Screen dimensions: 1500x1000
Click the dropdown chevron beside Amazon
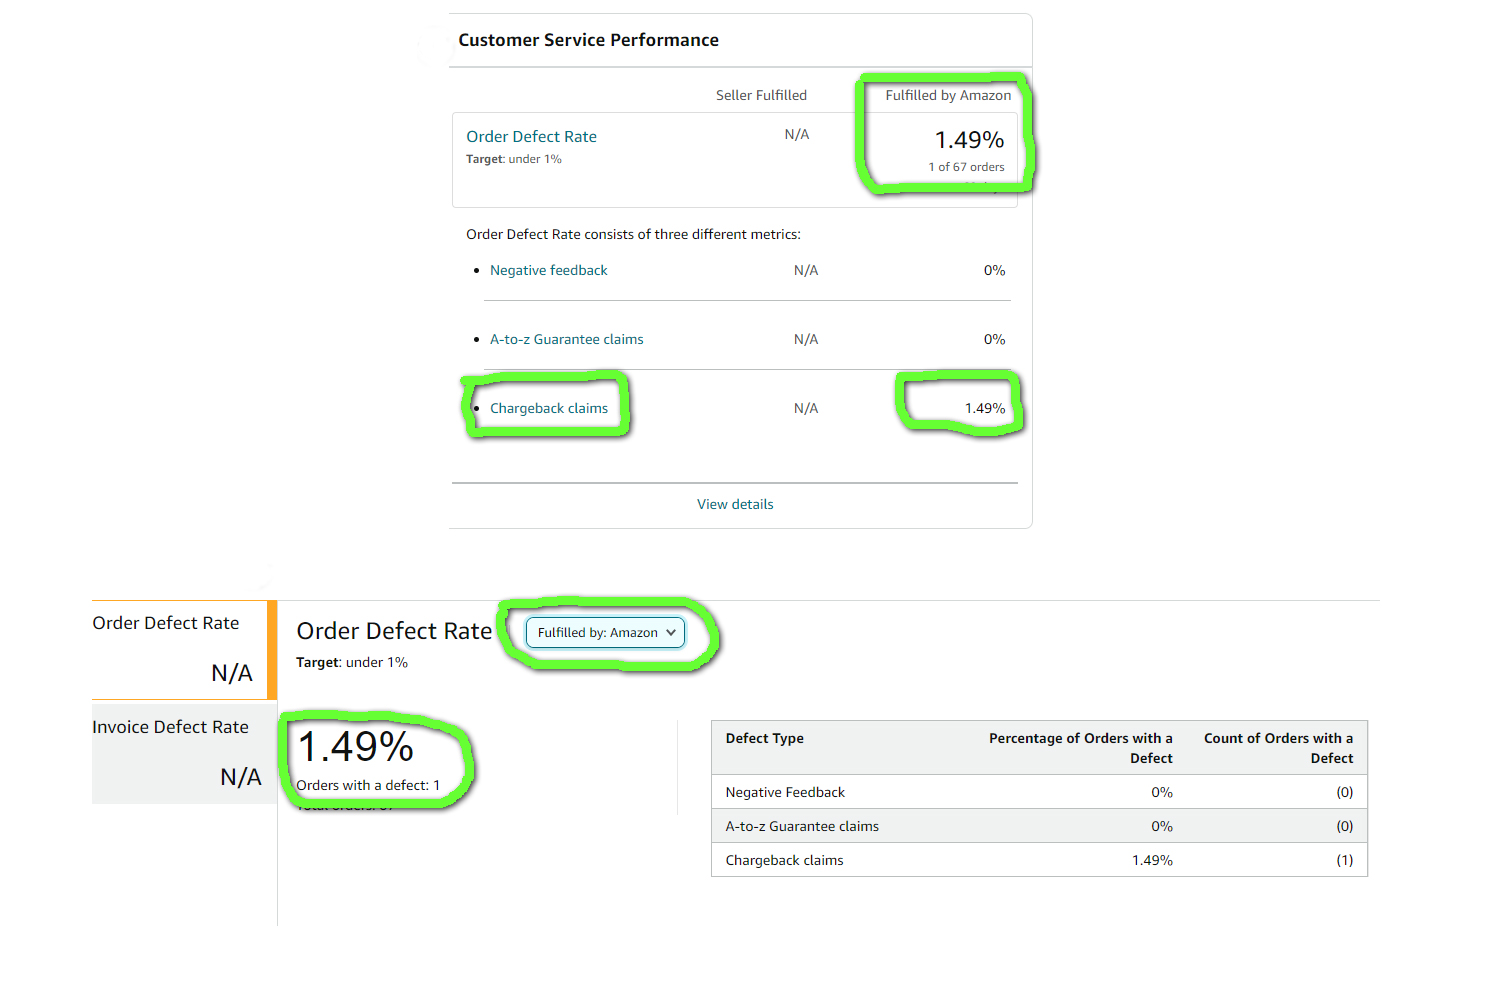click(x=671, y=633)
